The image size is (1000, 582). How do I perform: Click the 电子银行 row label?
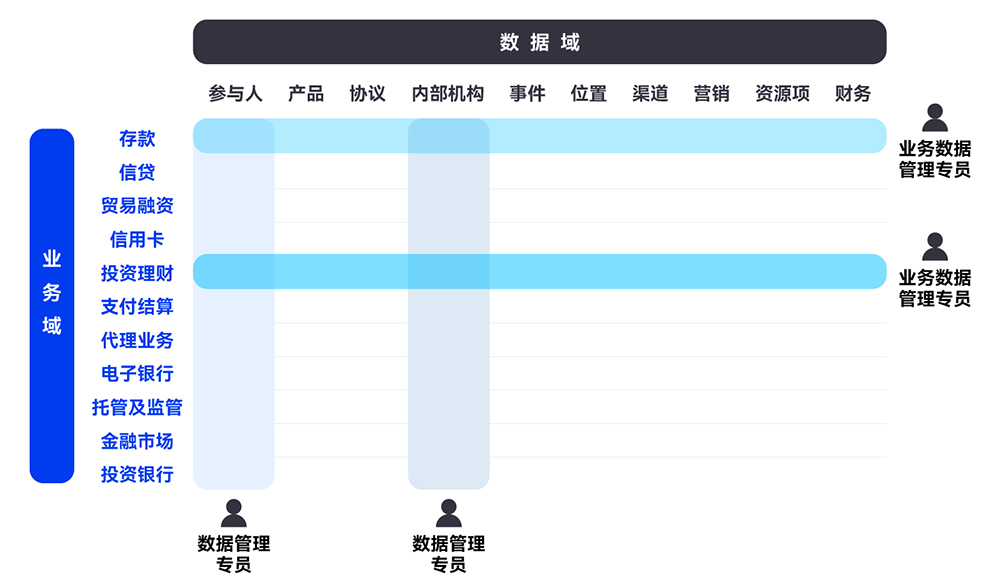pyautogui.click(x=137, y=373)
